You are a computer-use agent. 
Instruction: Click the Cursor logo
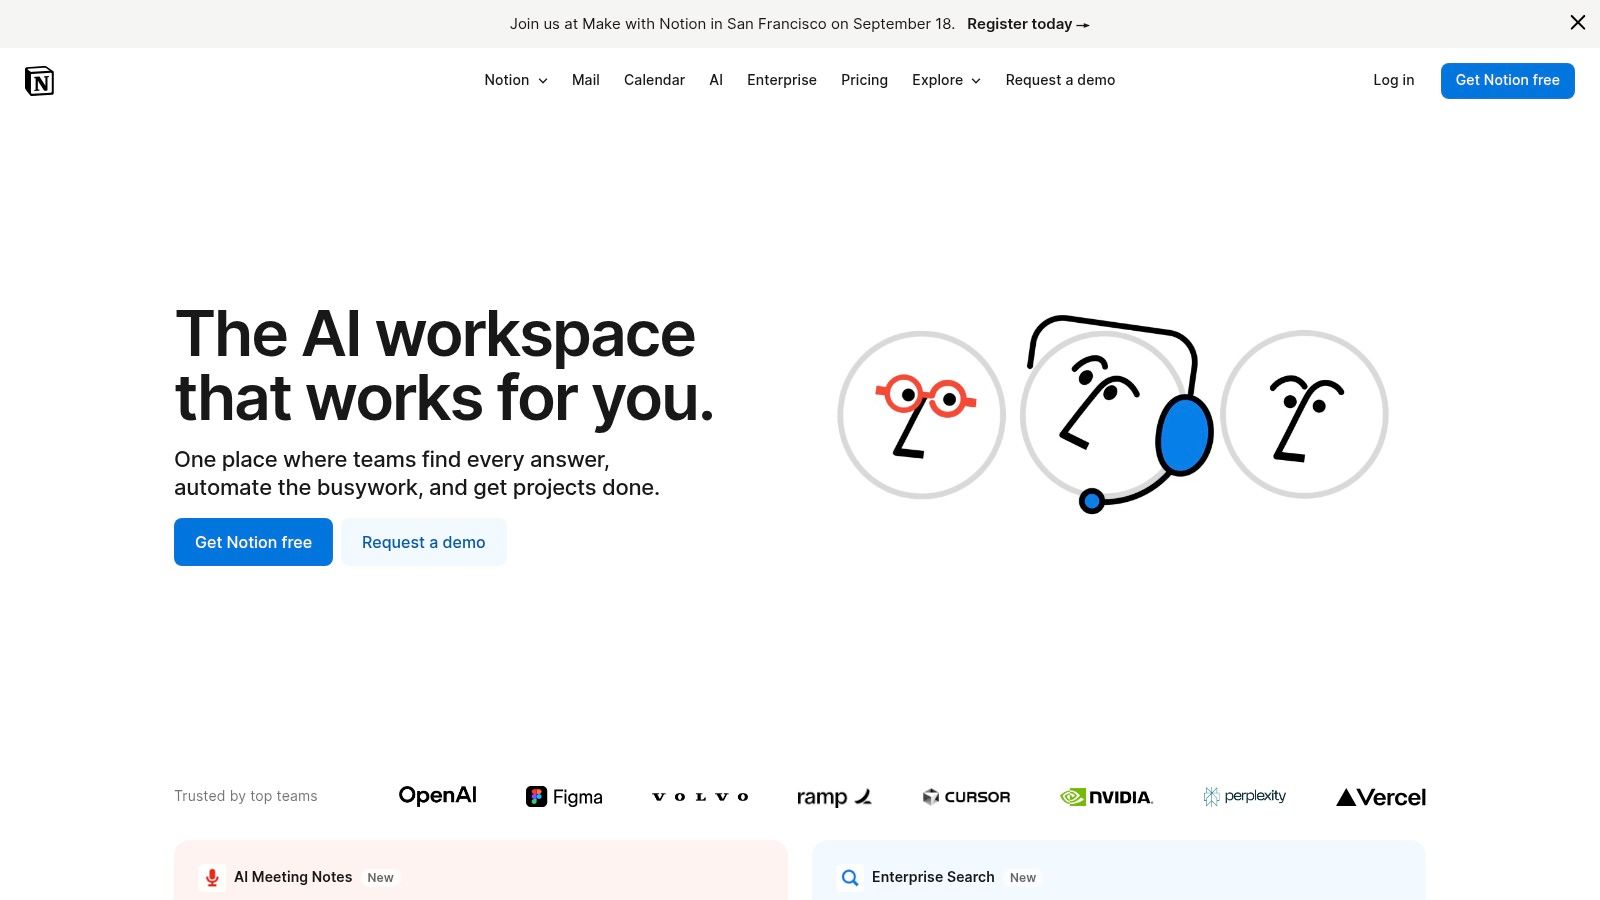click(x=966, y=797)
